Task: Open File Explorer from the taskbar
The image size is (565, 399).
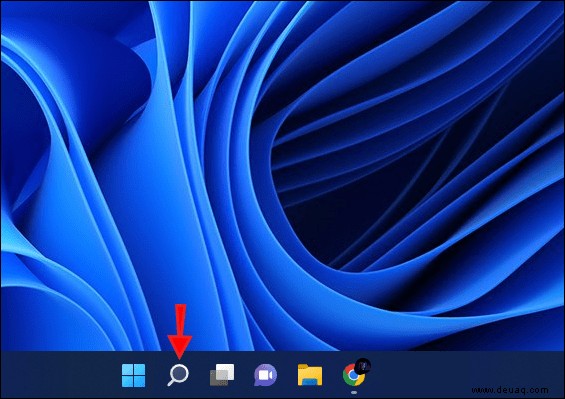Action: click(x=310, y=375)
